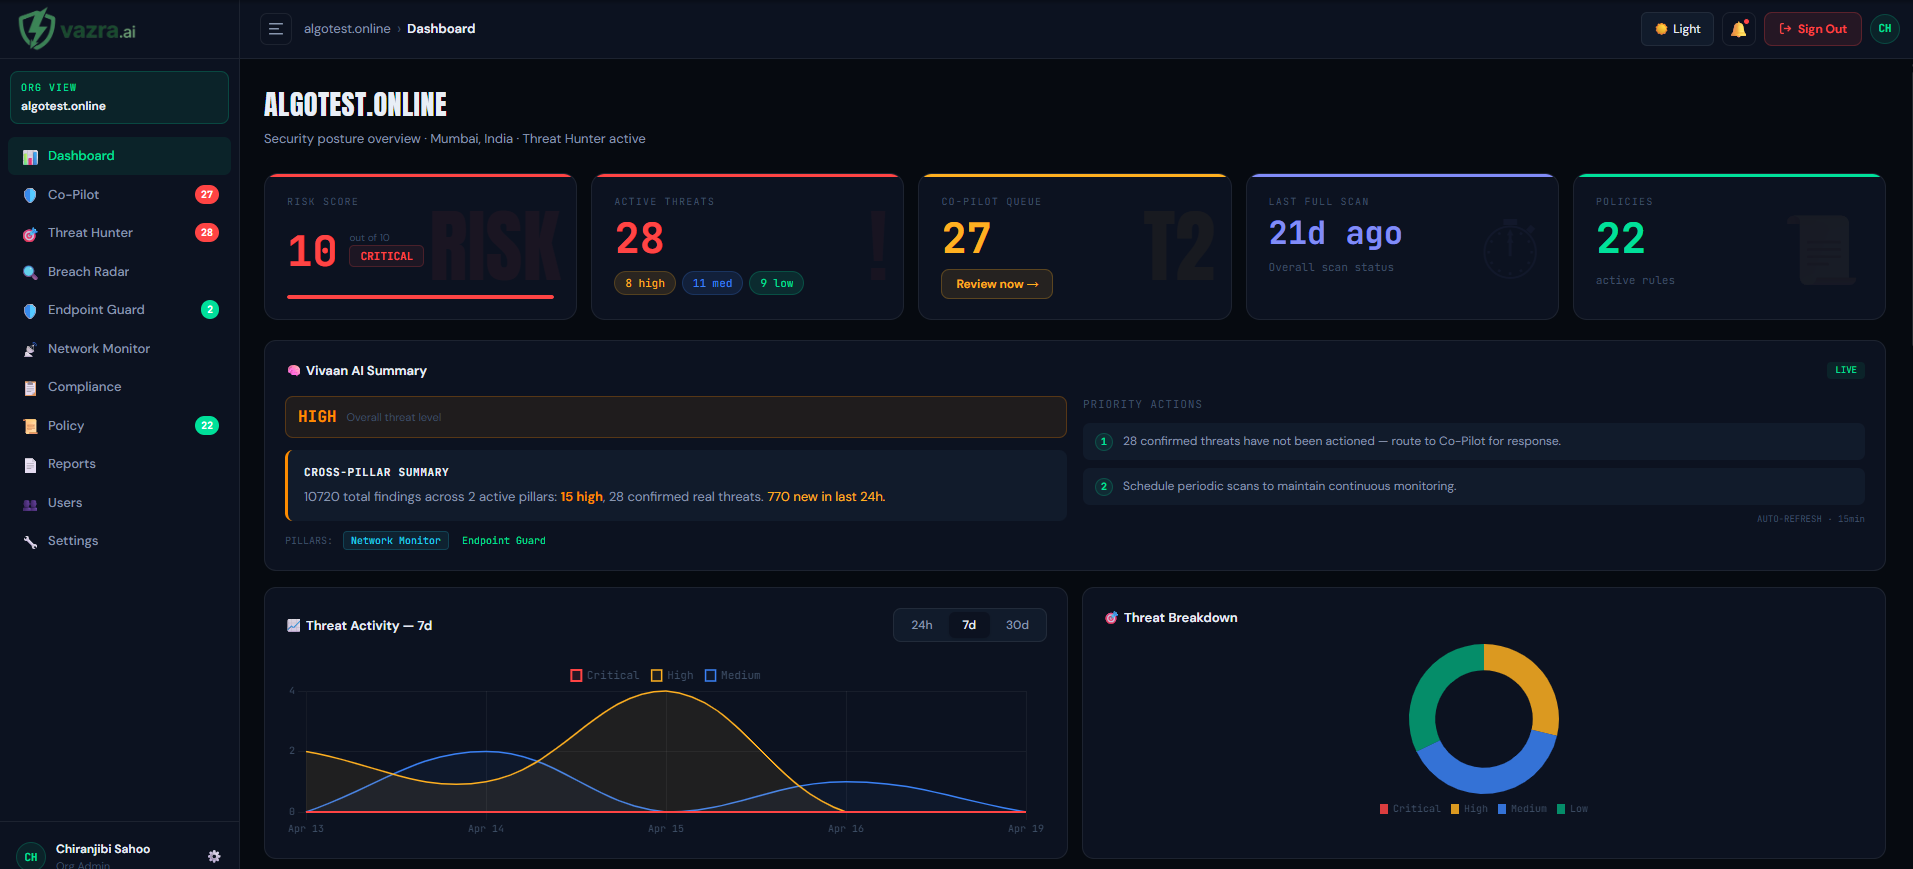This screenshot has height=869, width=1913.
Task: Click the Settings wrench icon
Action: point(30,542)
